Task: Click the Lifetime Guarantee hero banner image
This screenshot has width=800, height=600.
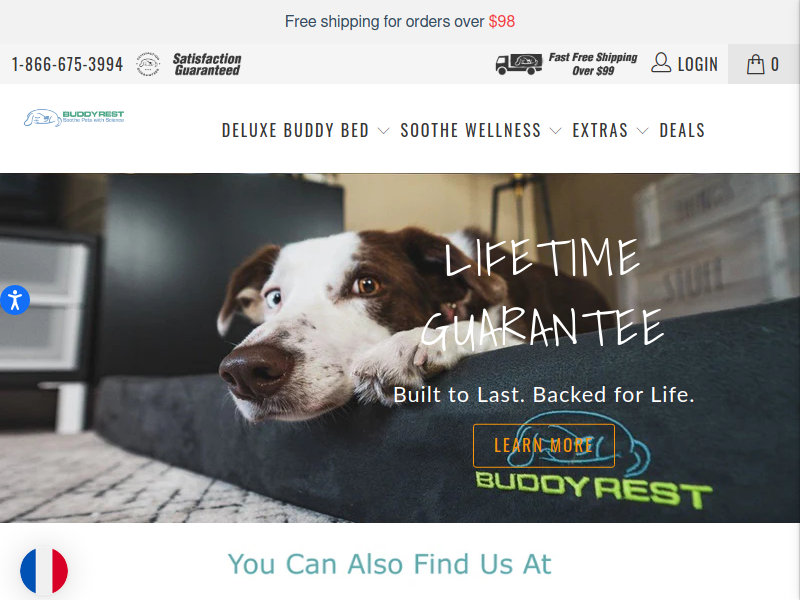Action: tap(400, 348)
